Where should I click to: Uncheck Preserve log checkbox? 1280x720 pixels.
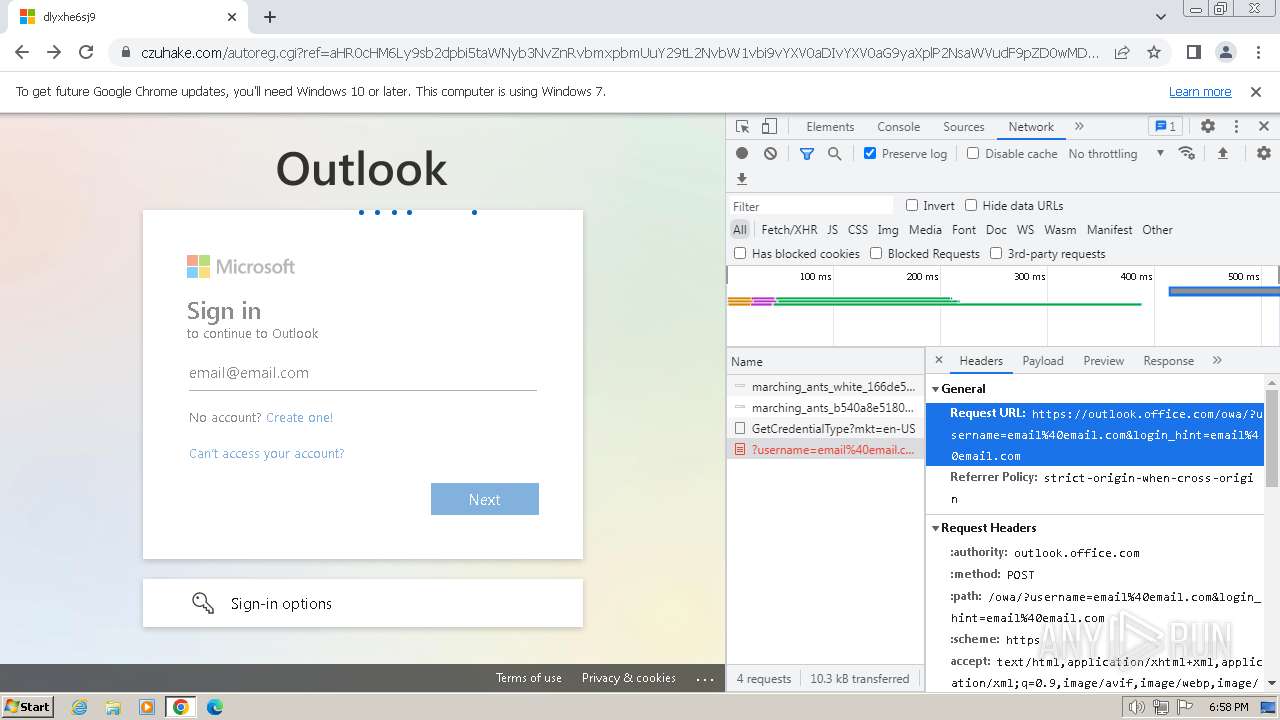click(x=870, y=153)
